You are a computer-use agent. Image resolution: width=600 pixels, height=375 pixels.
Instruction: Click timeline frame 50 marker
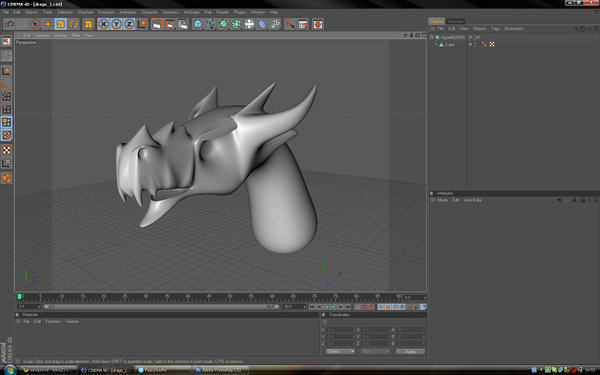(230, 296)
